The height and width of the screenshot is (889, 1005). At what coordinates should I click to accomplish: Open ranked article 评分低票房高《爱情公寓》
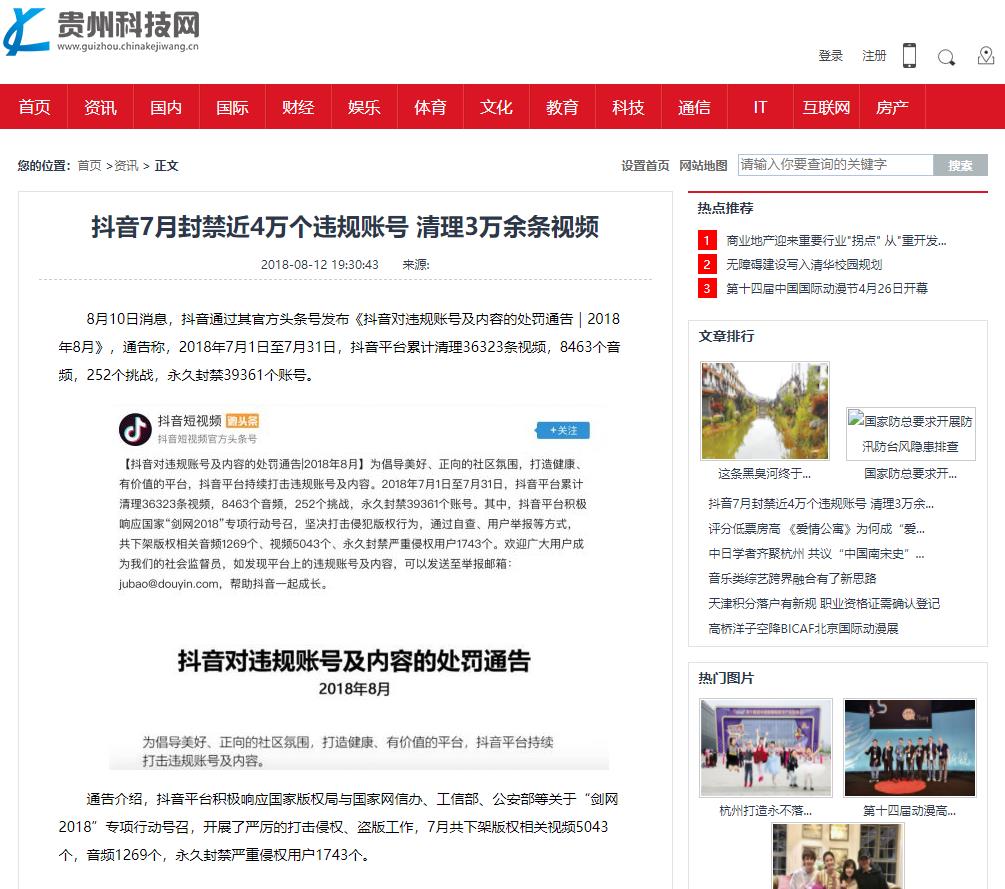pos(816,529)
